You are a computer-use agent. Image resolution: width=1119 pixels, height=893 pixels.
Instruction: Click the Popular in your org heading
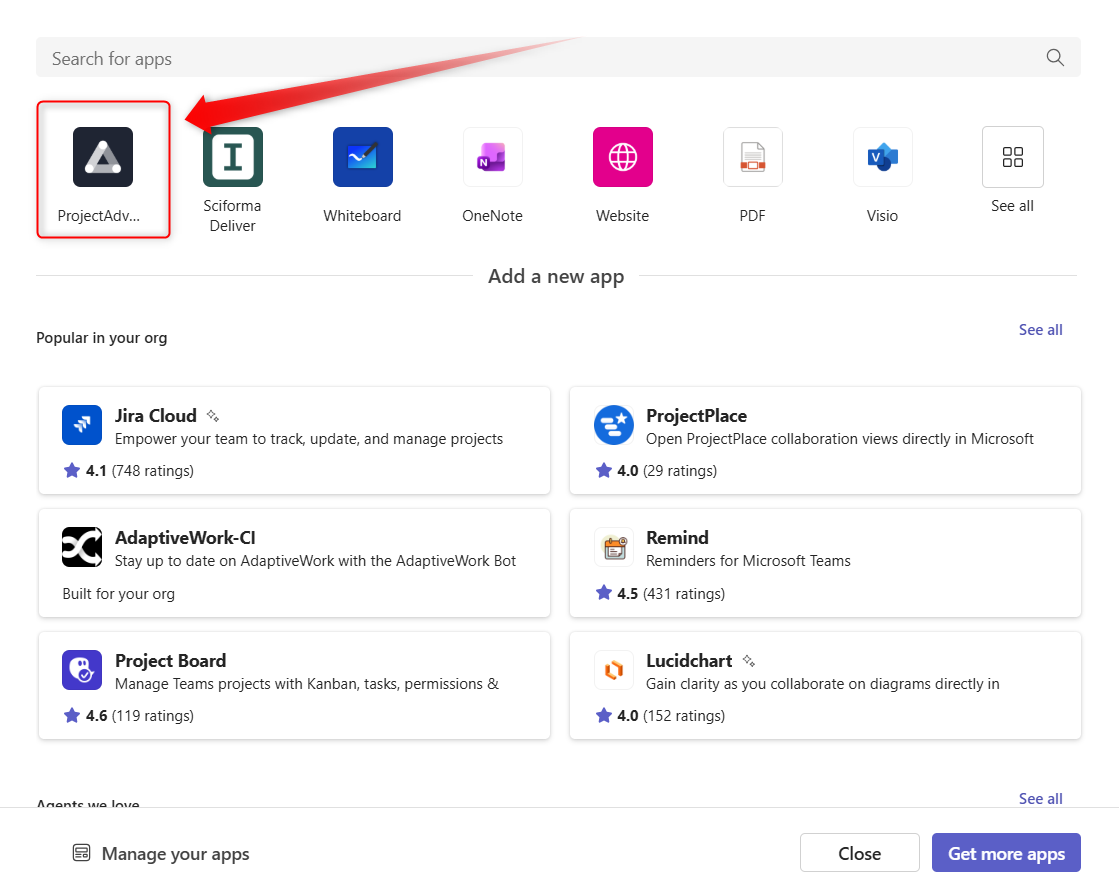coord(101,338)
